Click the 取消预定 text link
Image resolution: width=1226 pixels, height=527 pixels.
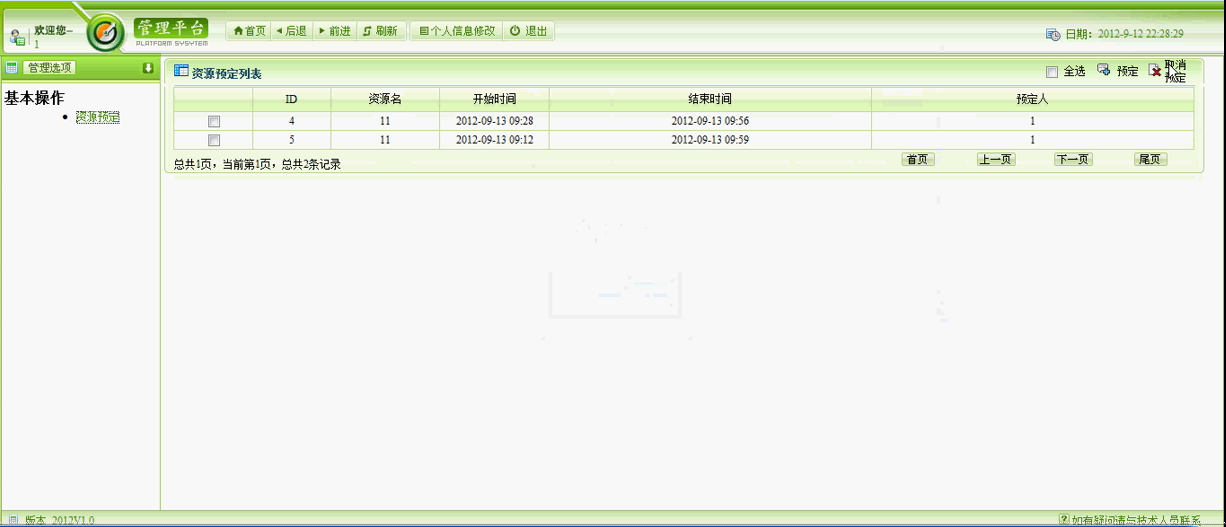(1176, 71)
